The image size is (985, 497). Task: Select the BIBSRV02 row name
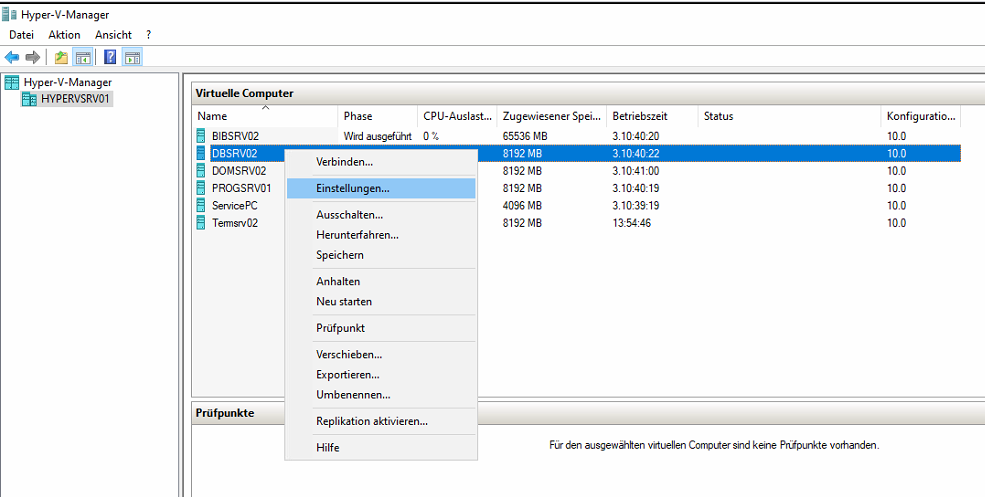click(x=236, y=136)
